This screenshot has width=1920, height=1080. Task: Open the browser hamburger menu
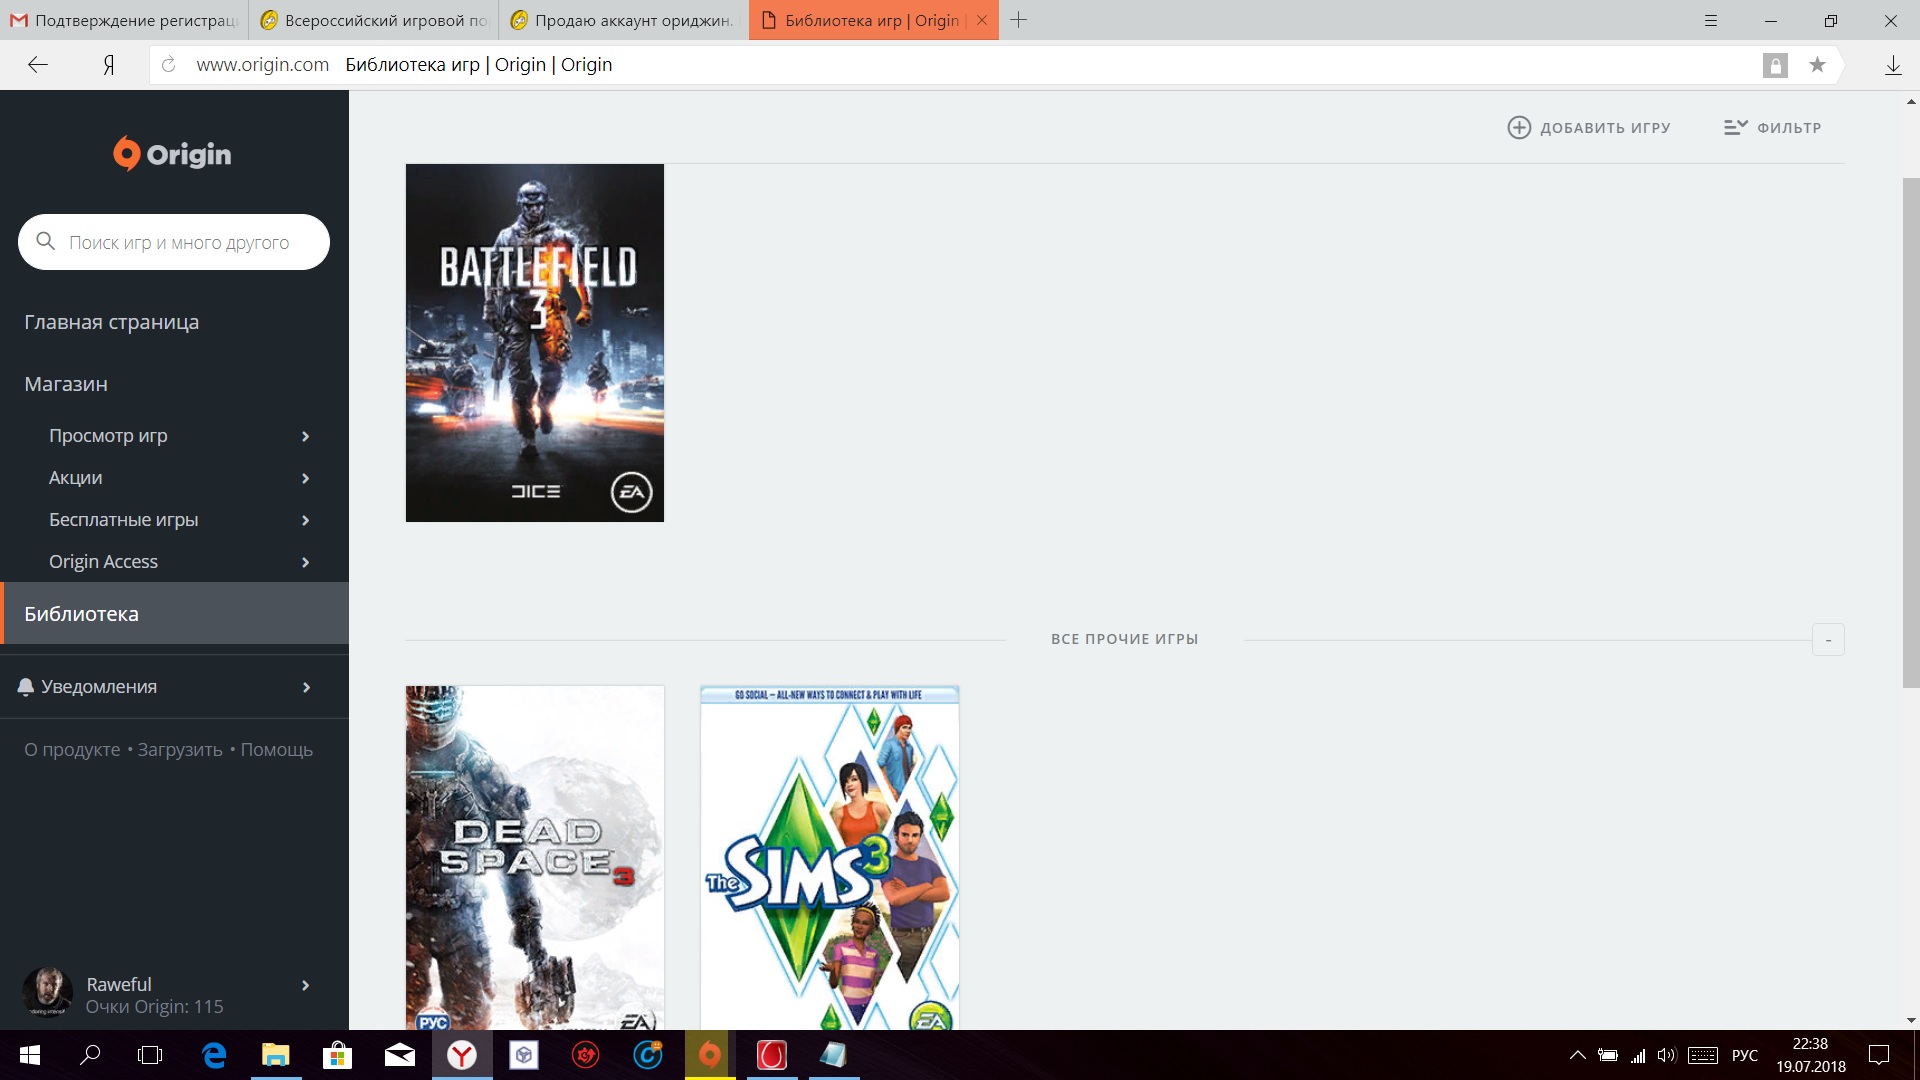coord(1711,20)
